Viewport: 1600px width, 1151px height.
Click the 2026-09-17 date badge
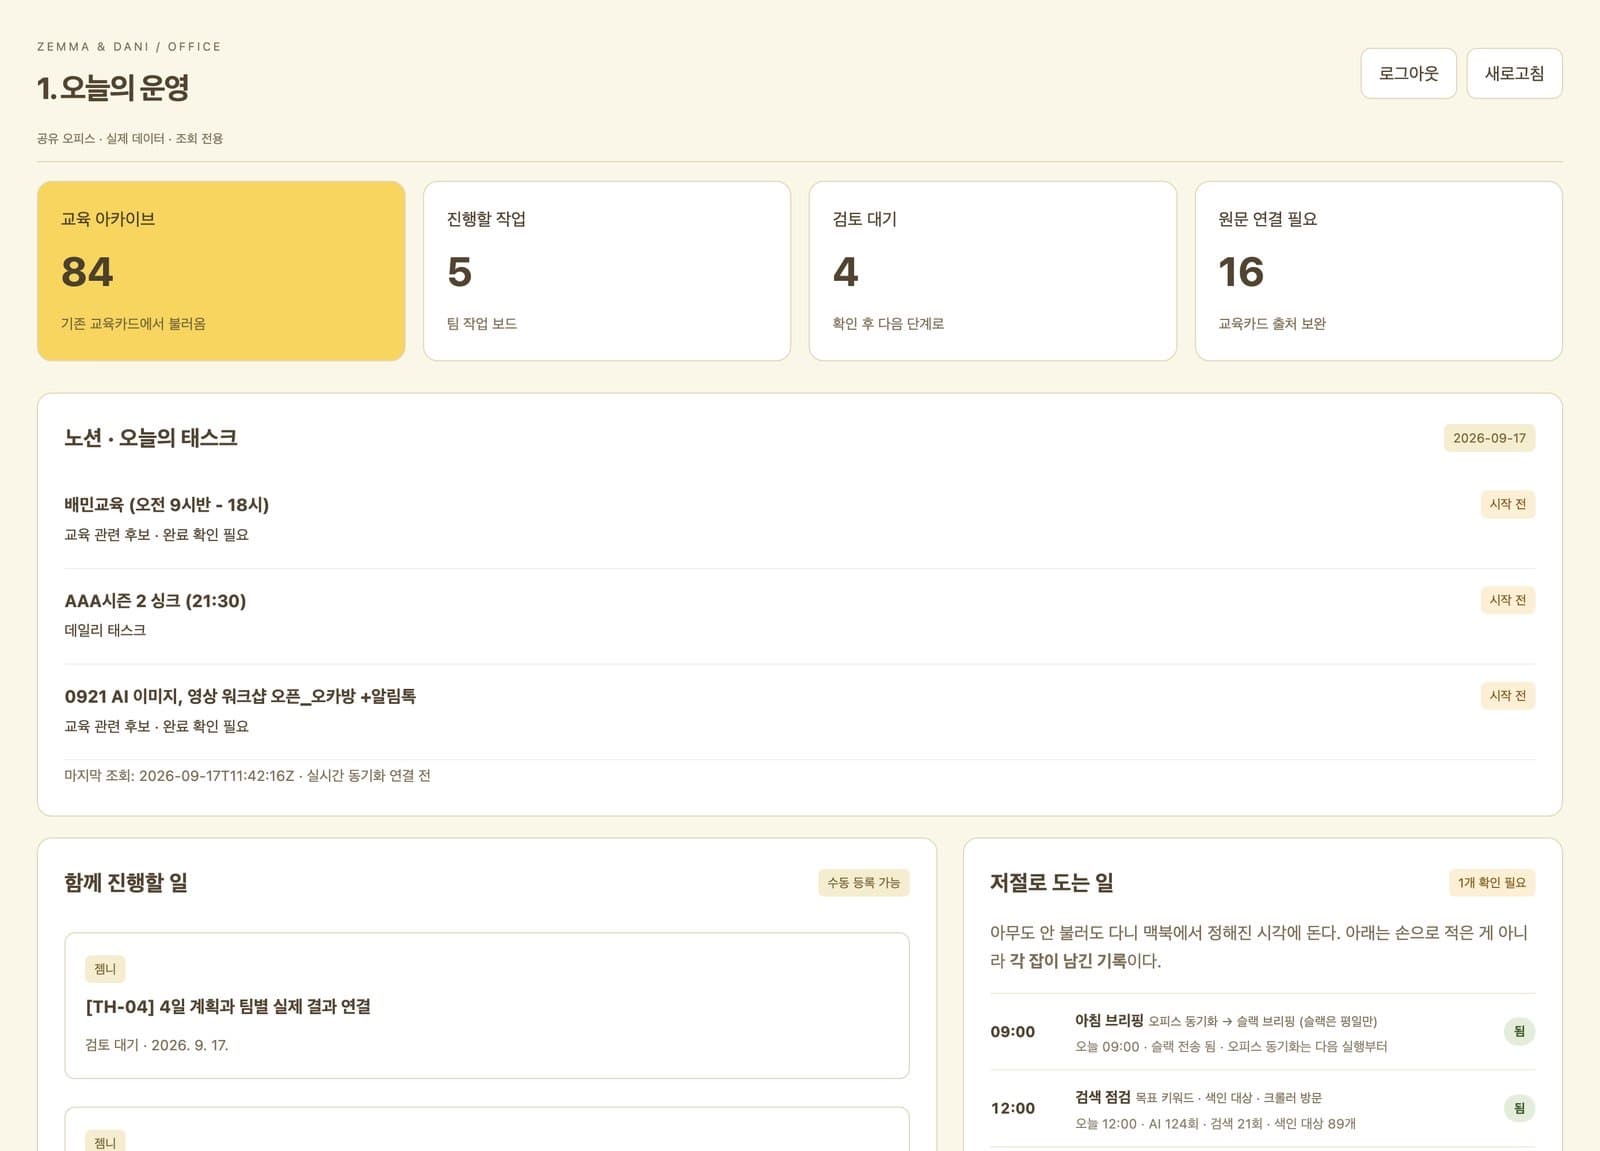(x=1489, y=438)
